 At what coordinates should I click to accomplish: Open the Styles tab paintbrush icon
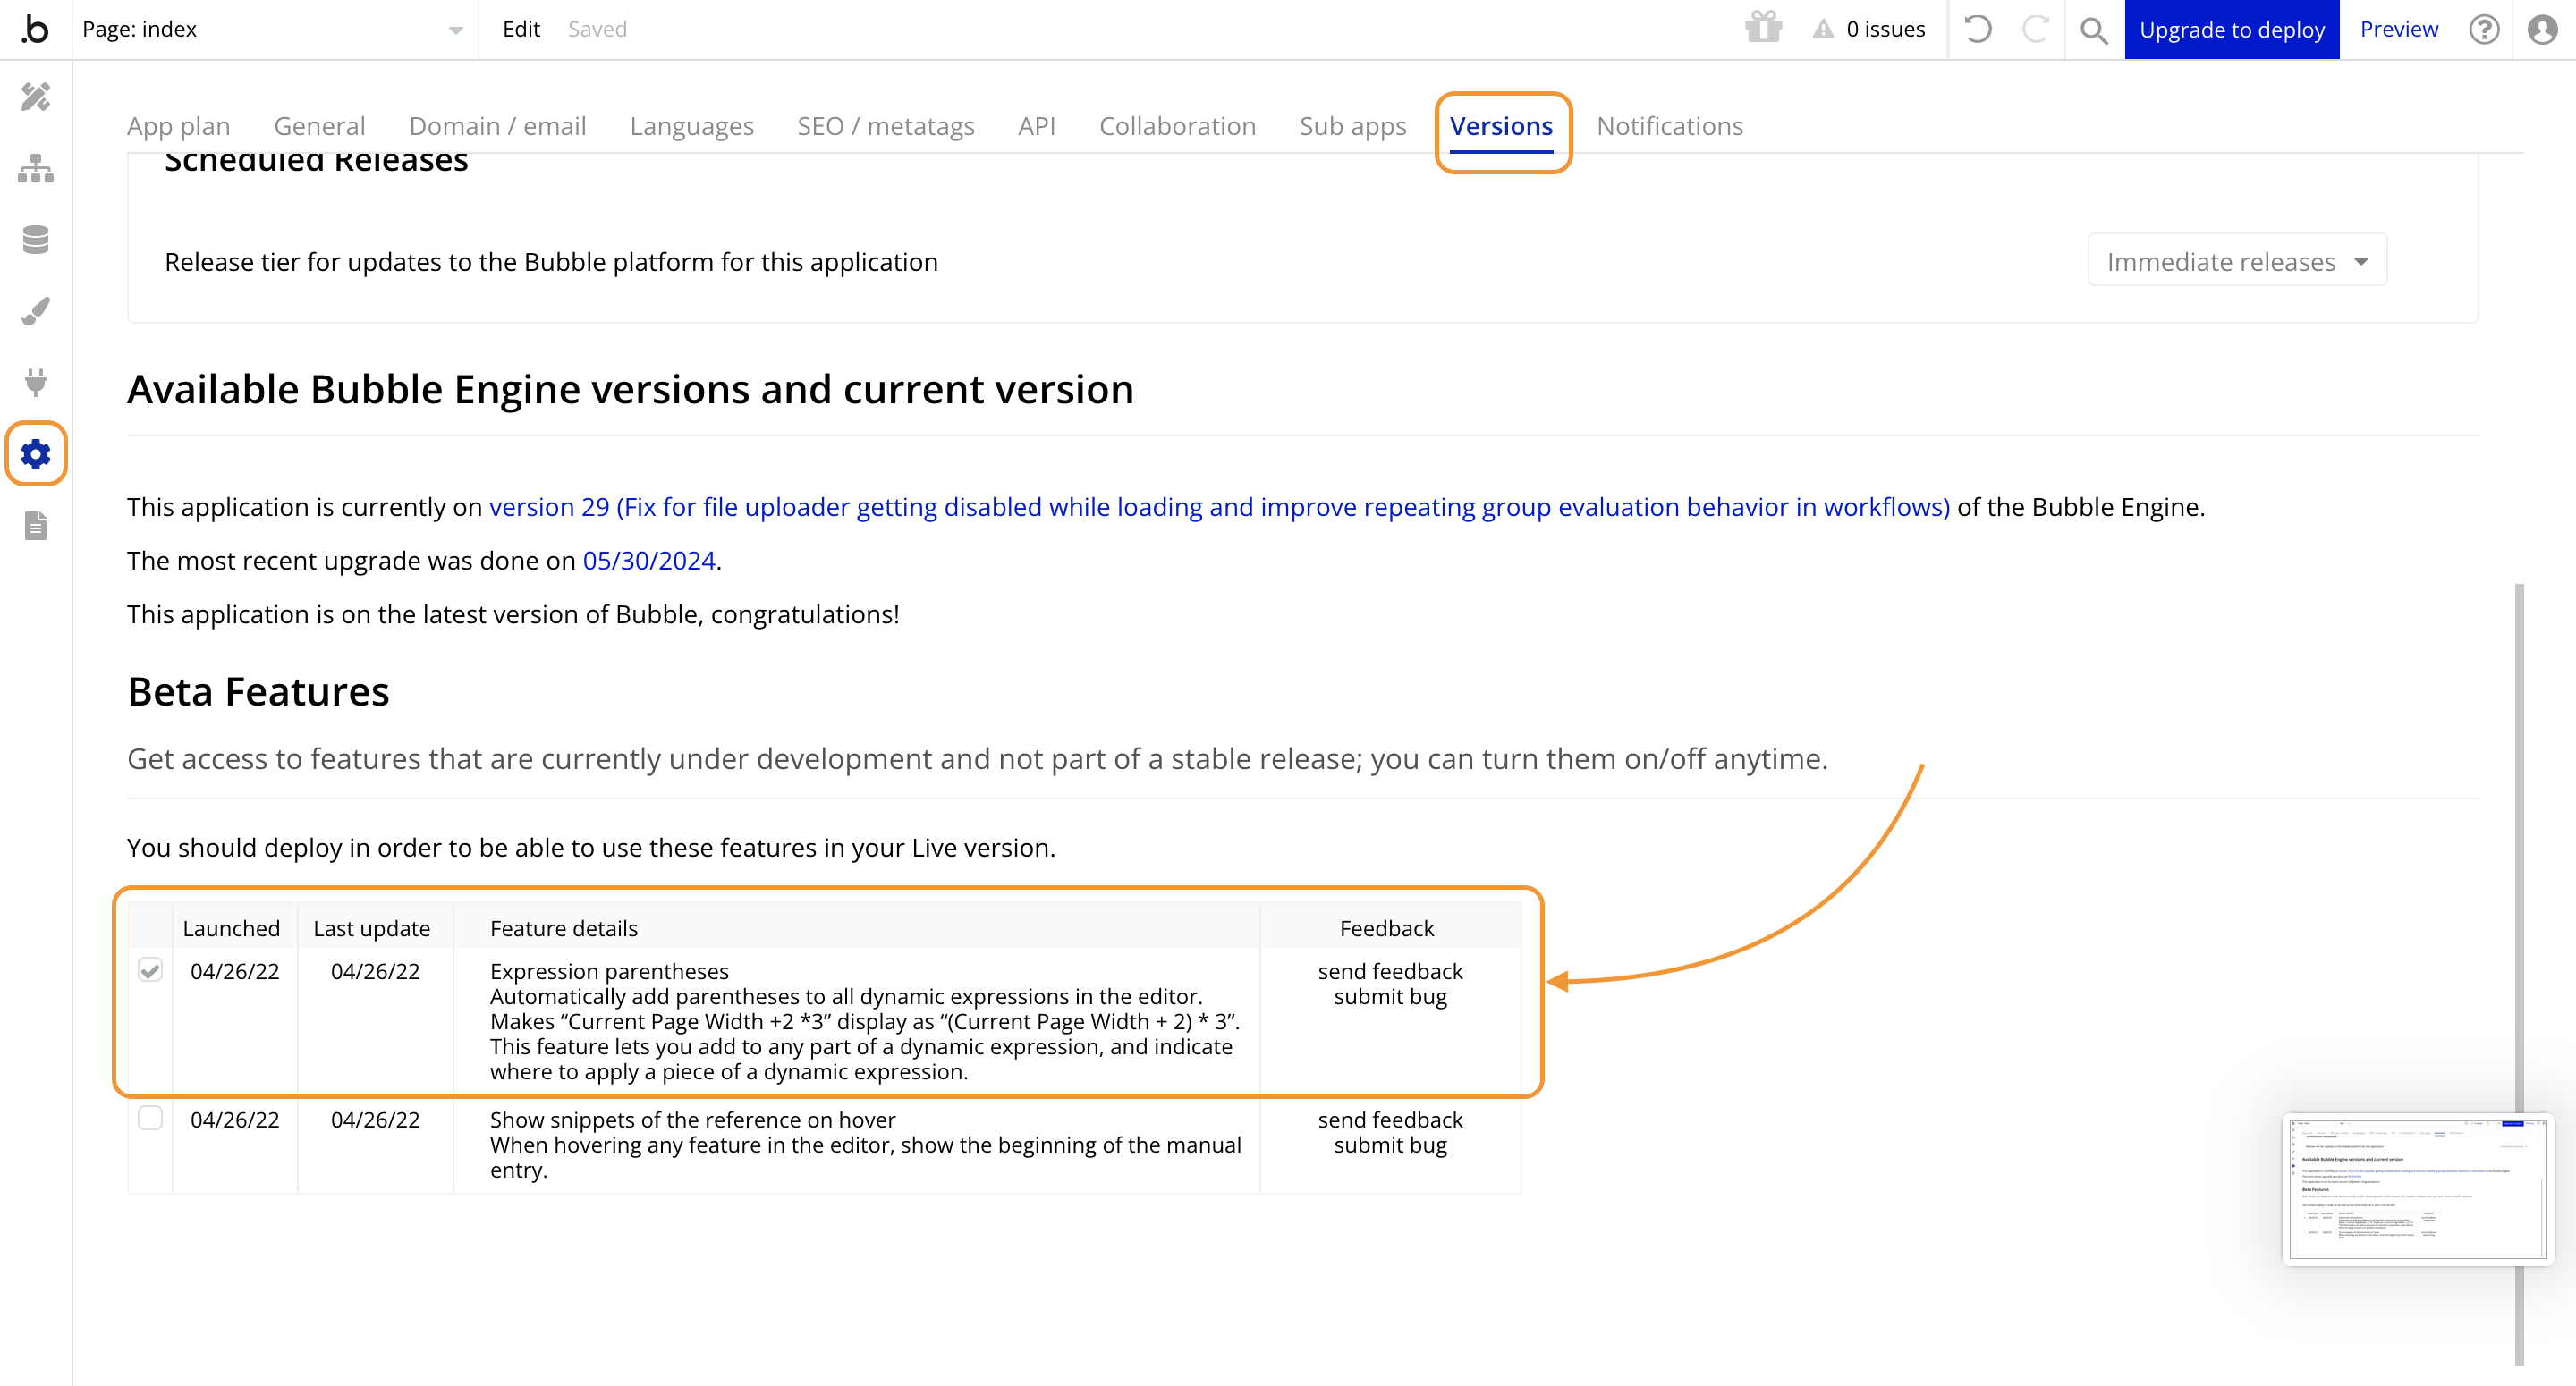click(35, 311)
